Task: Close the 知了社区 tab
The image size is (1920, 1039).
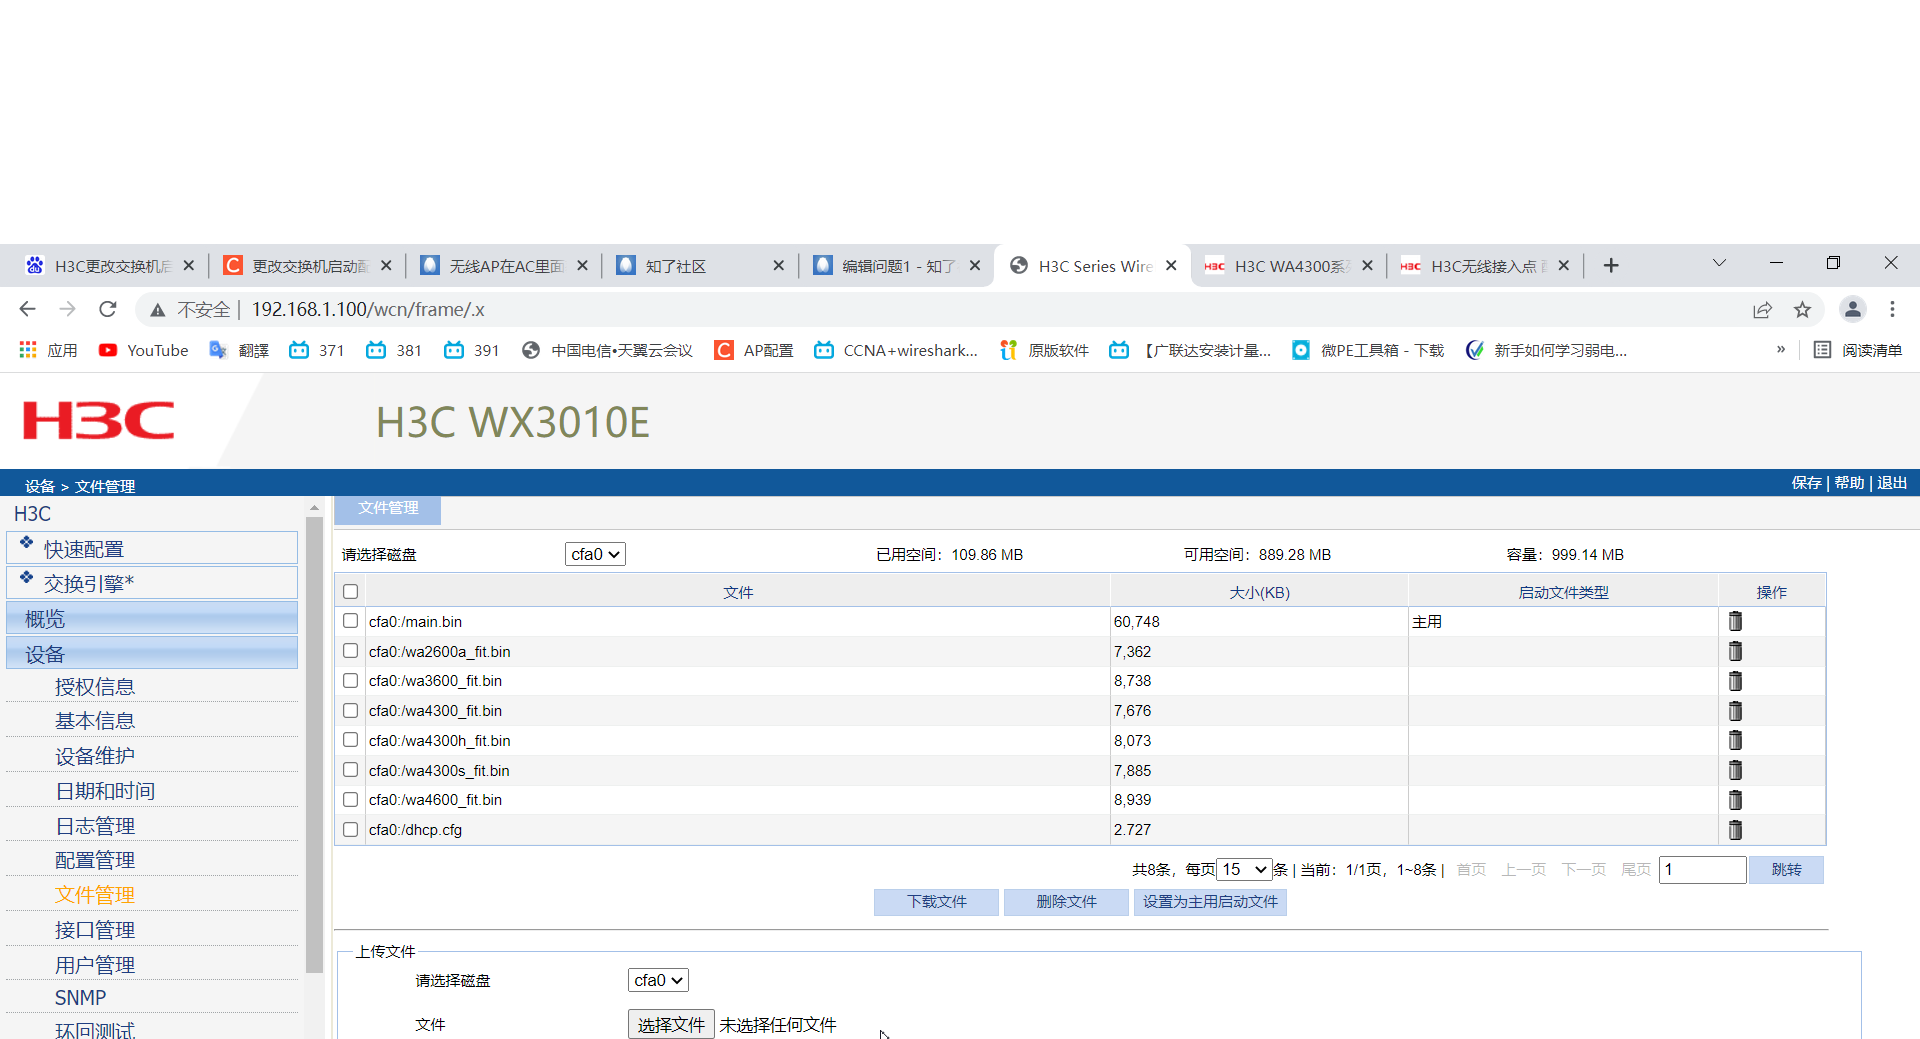Action: click(779, 266)
